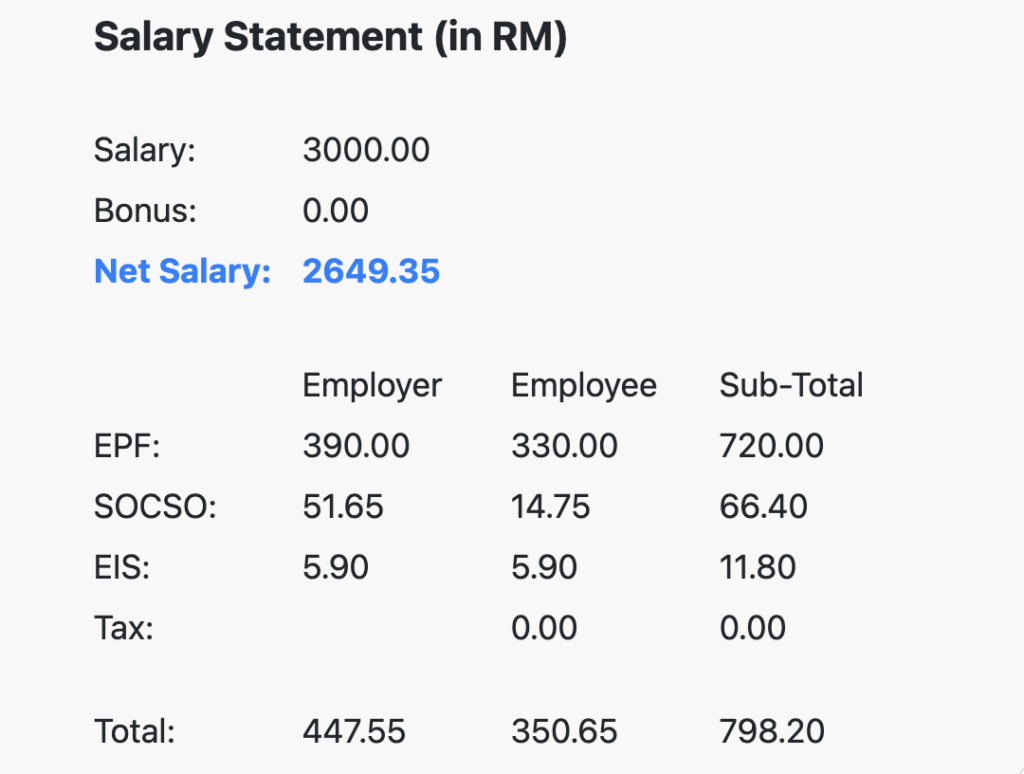
Task: Select the net salary value 2649.35
Action: coord(371,271)
